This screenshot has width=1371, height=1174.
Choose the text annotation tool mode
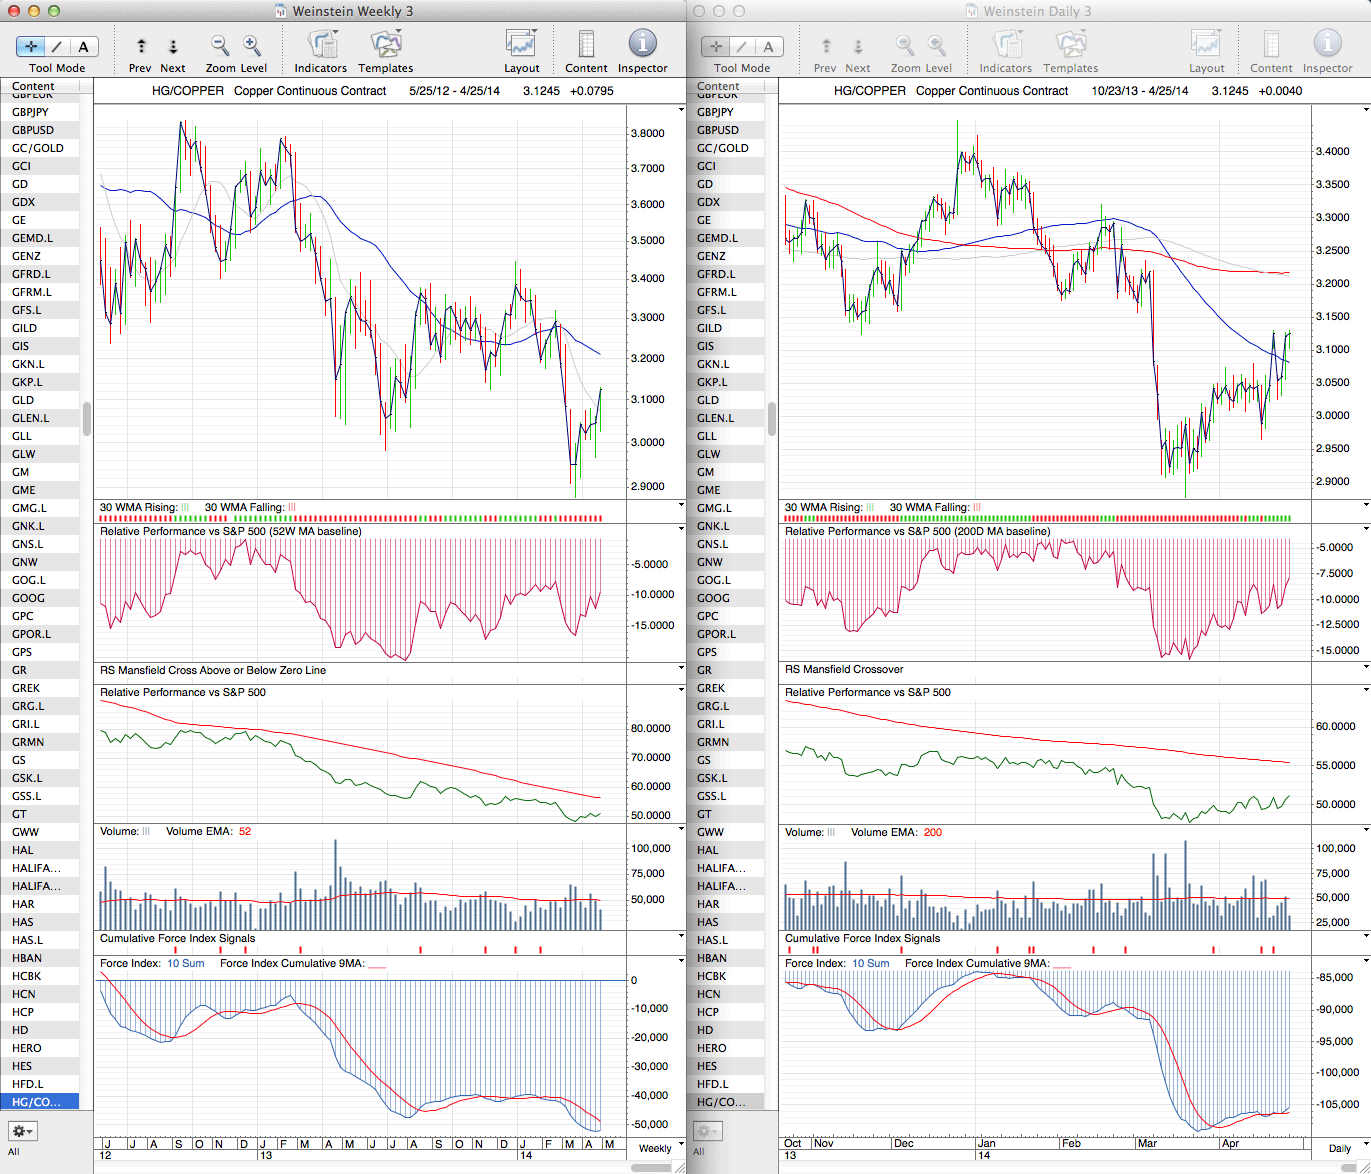(x=83, y=46)
